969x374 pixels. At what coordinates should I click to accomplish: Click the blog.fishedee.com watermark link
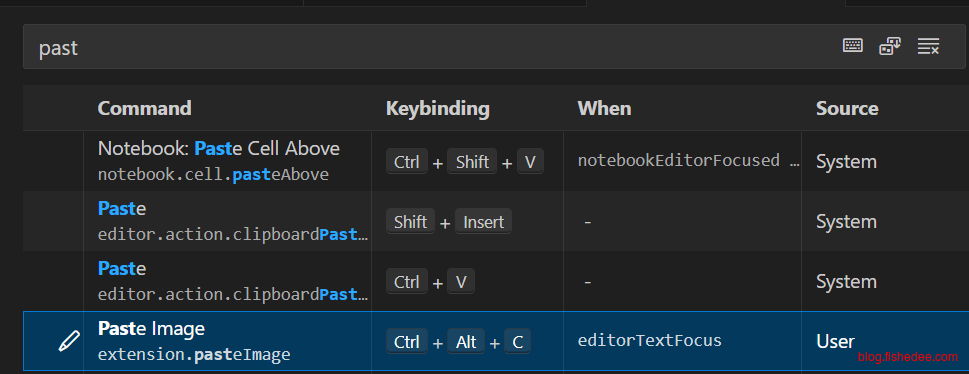(907, 357)
